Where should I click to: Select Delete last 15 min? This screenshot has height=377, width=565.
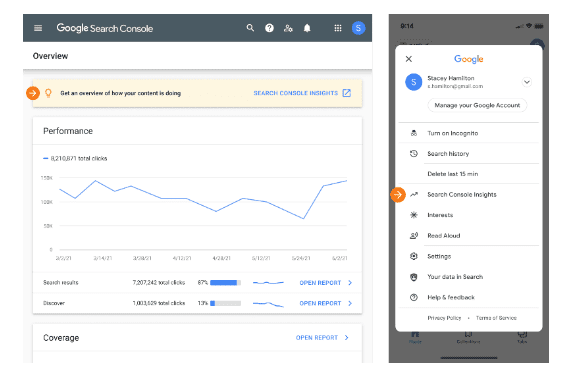coord(468,174)
